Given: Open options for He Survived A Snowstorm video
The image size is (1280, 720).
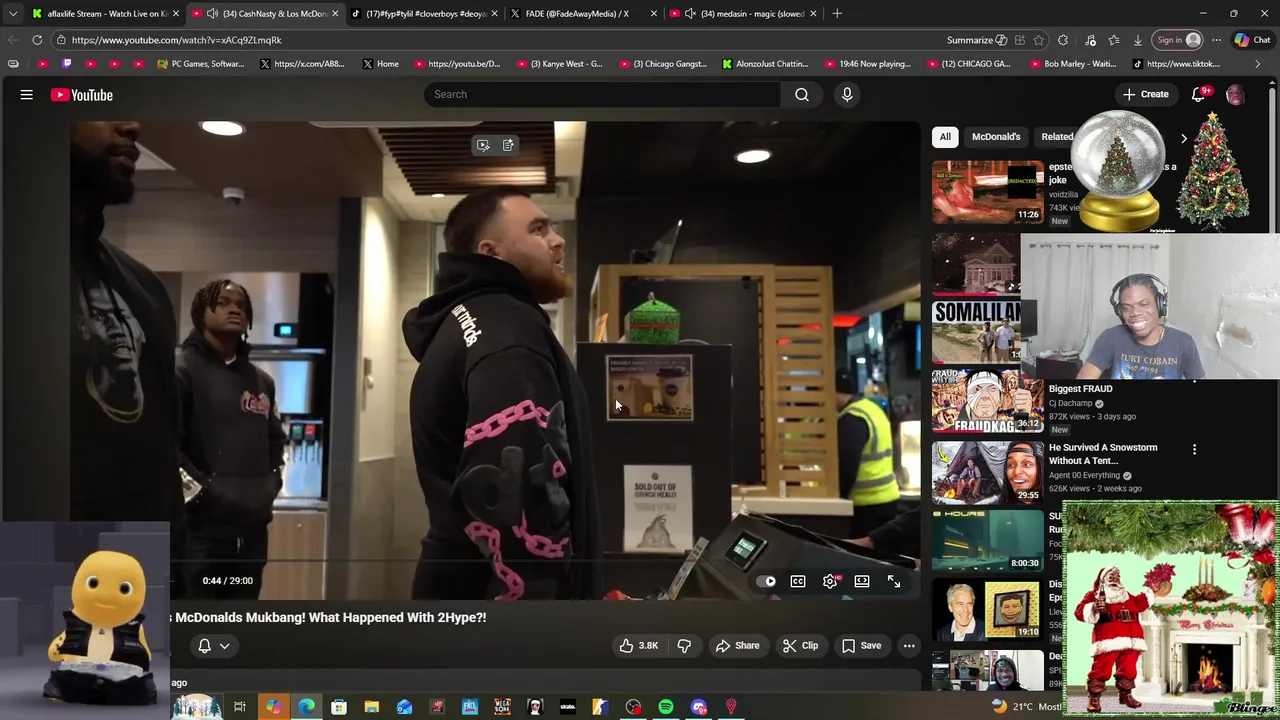Looking at the screenshot, I should tap(1194, 450).
